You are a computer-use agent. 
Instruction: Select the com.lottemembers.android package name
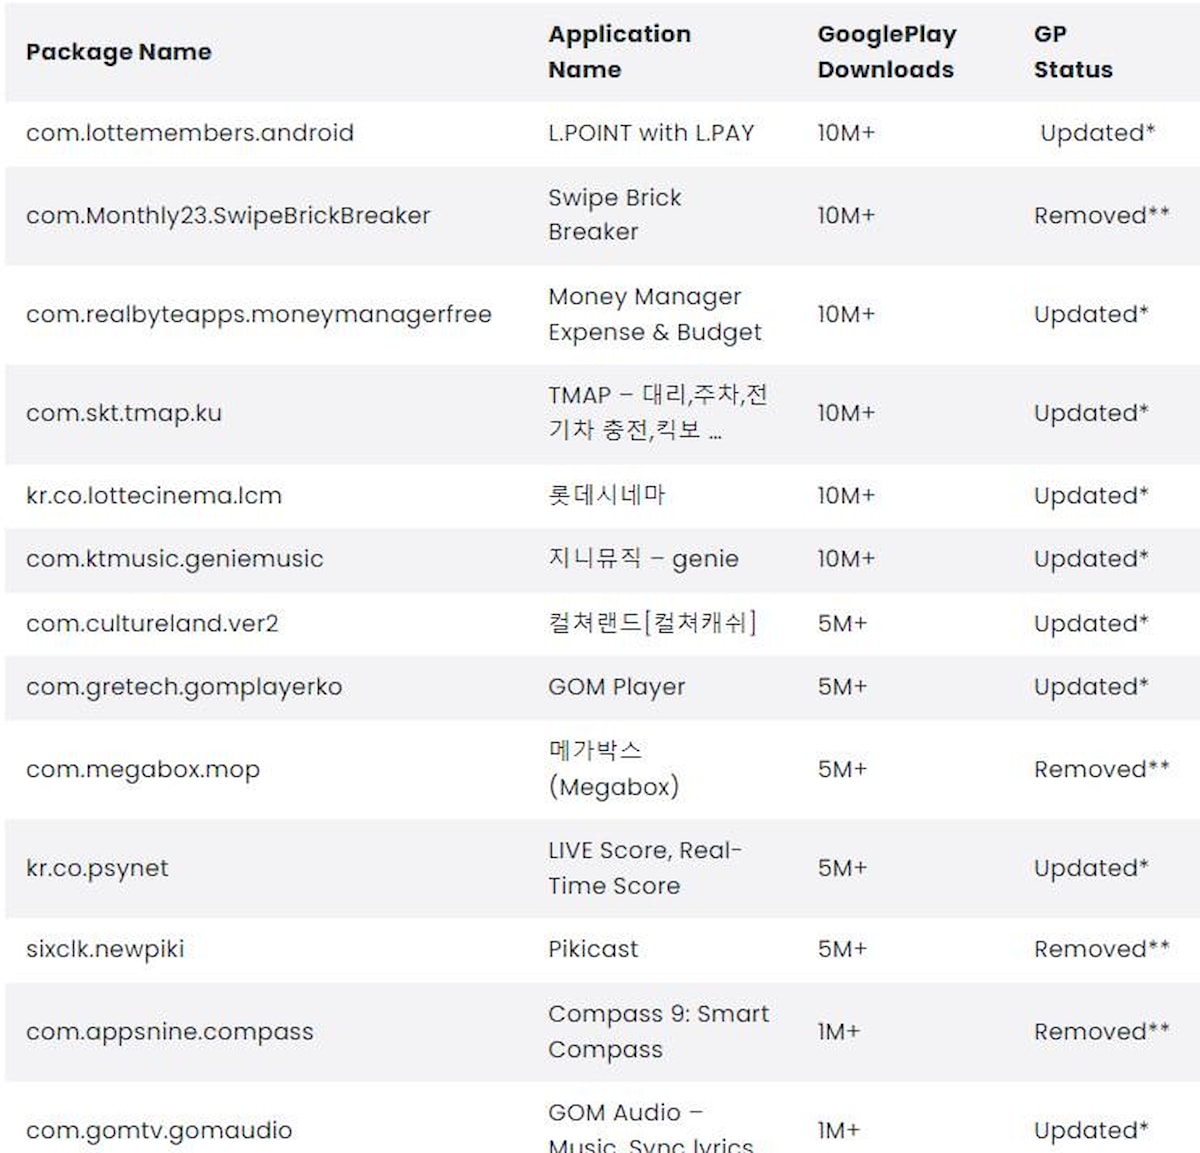190,133
